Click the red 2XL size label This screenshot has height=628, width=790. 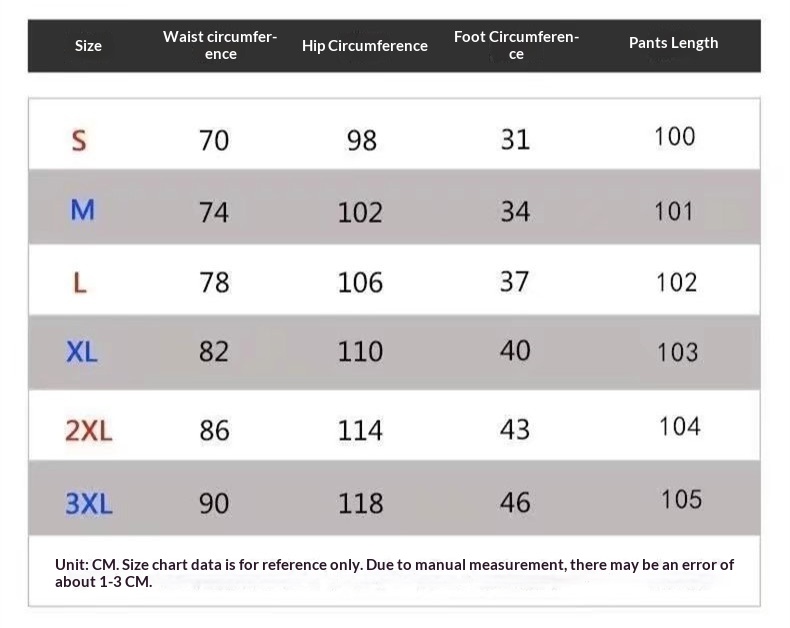[x=88, y=431]
